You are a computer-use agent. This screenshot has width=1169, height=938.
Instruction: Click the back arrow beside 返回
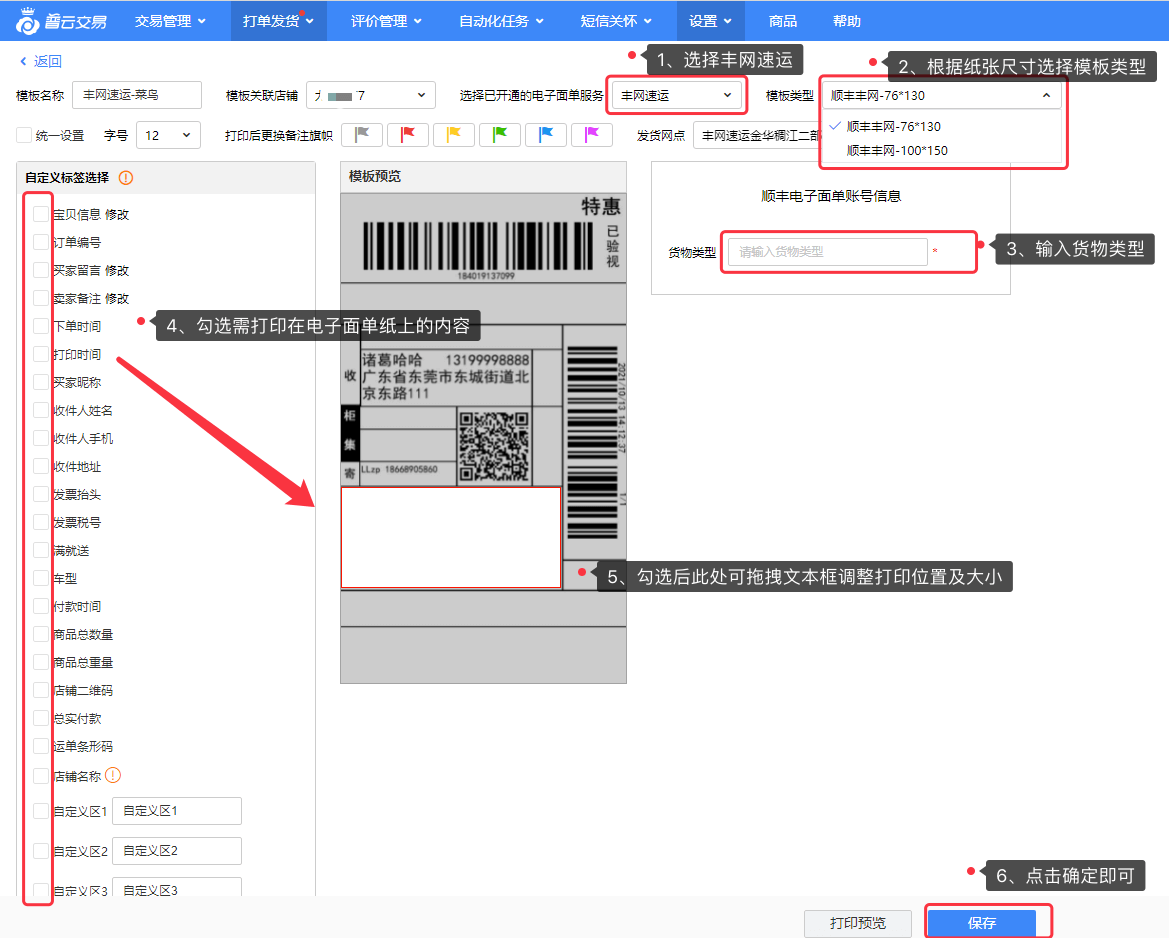point(23,61)
